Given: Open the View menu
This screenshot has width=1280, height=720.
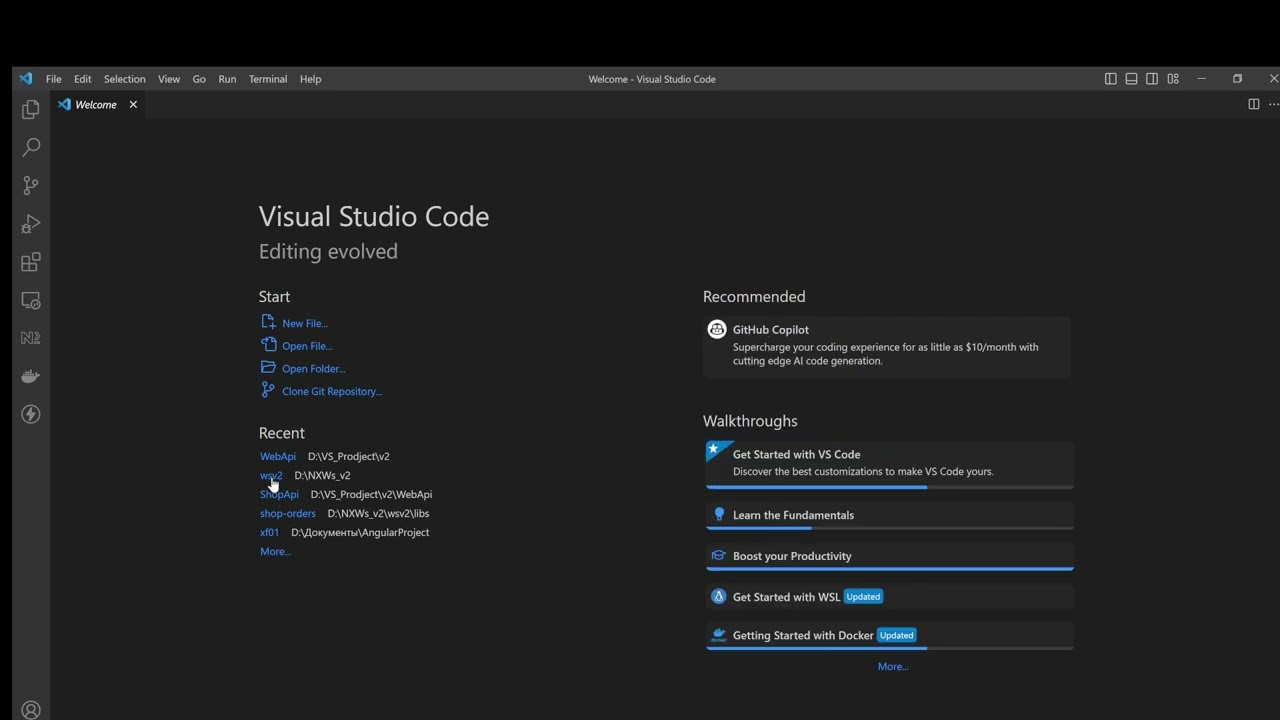Looking at the screenshot, I should [x=169, y=79].
